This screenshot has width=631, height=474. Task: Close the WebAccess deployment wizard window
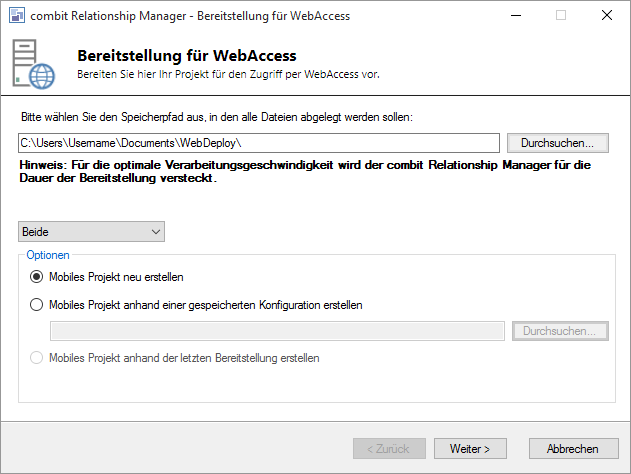(607, 16)
